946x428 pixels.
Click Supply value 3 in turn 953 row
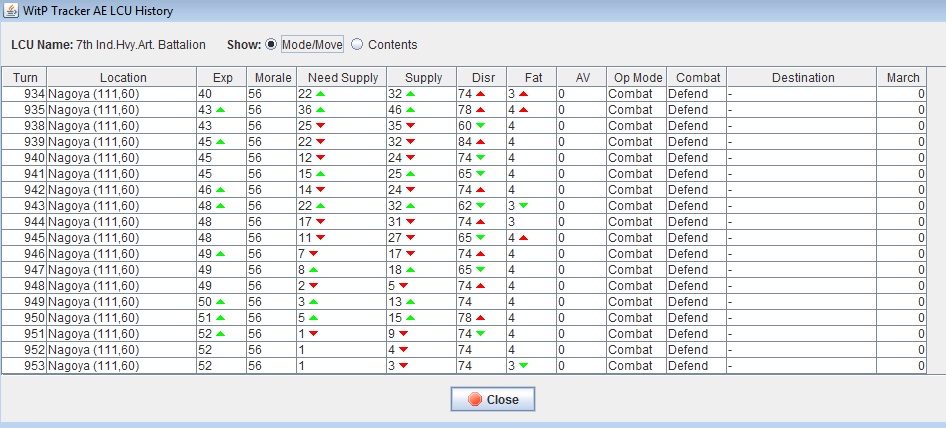pyautogui.click(x=392, y=366)
